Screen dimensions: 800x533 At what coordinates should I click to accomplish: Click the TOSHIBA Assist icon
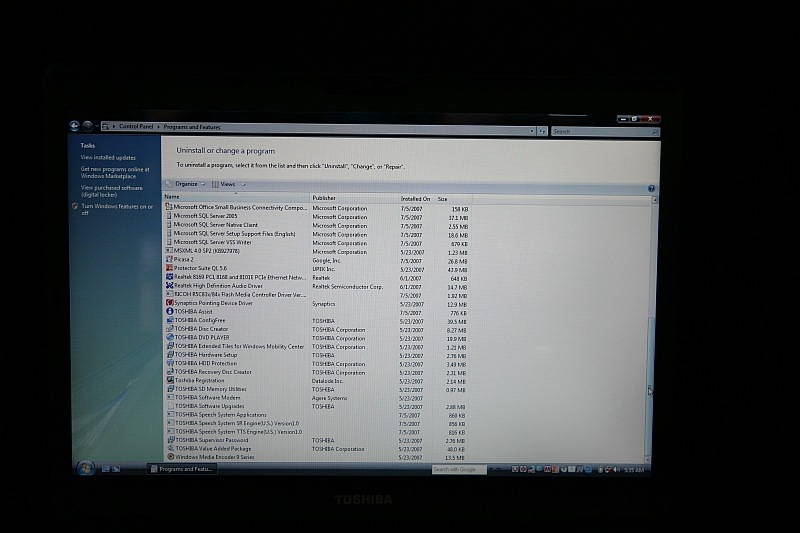[x=170, y=311]
